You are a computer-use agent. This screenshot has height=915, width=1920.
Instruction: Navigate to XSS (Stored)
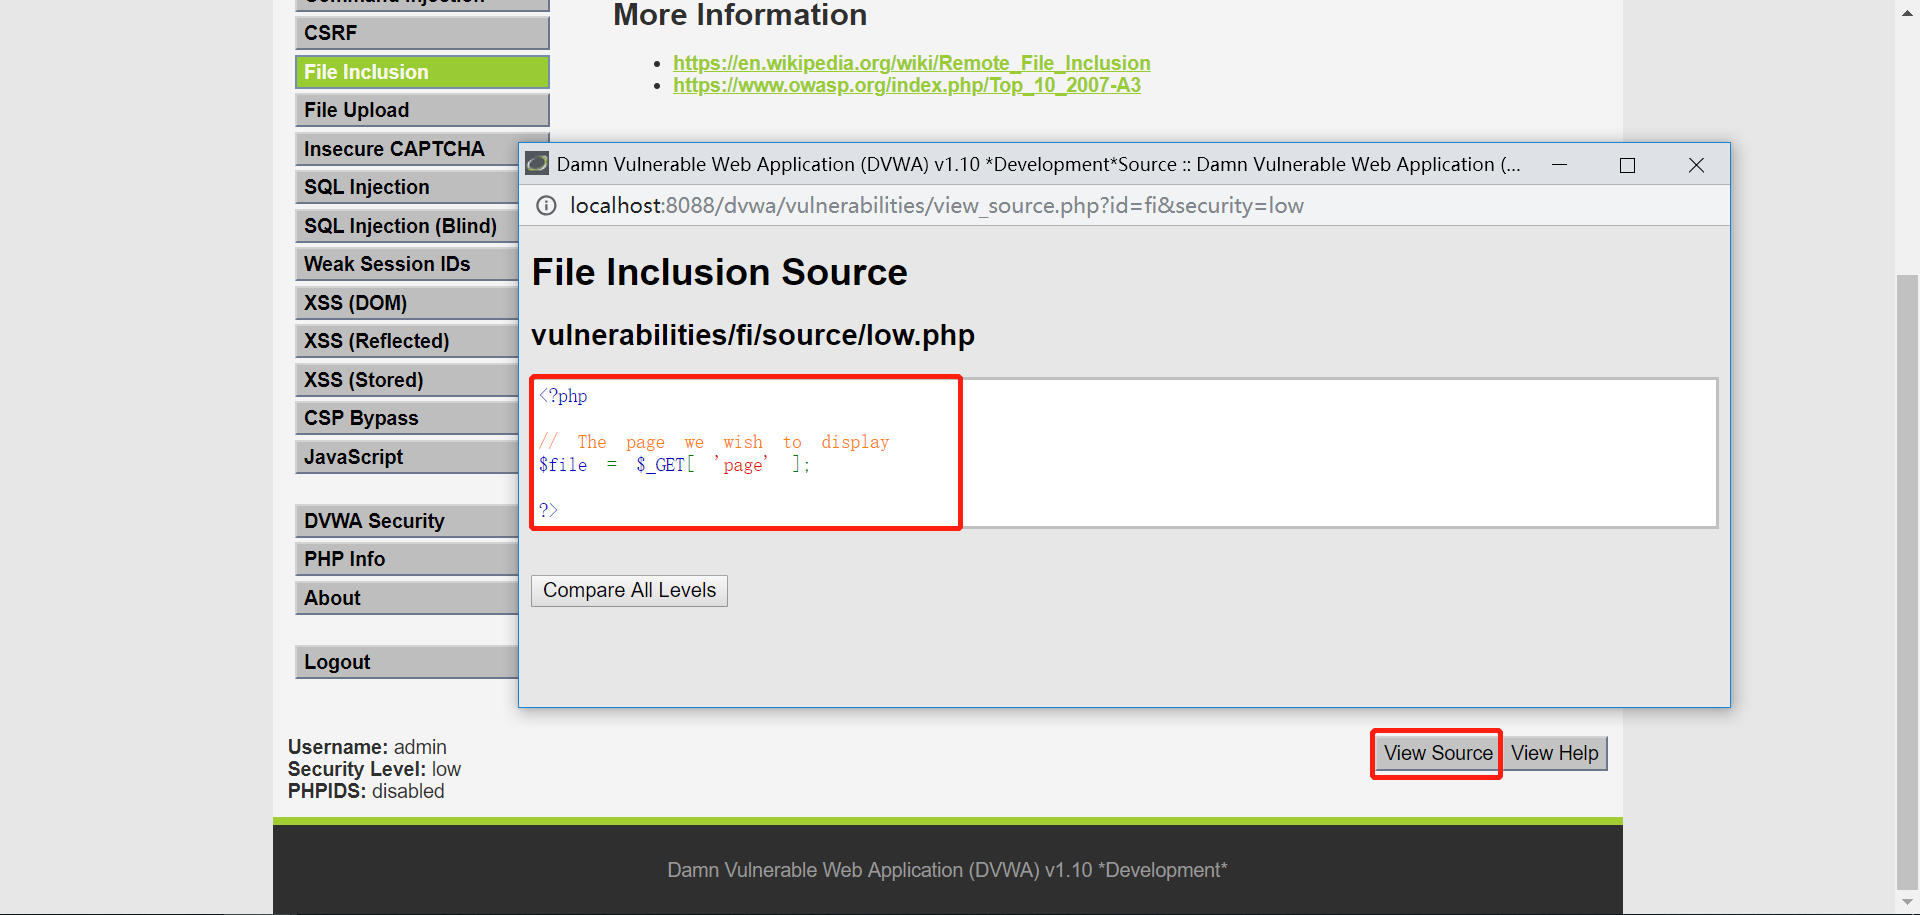point(407,380)
